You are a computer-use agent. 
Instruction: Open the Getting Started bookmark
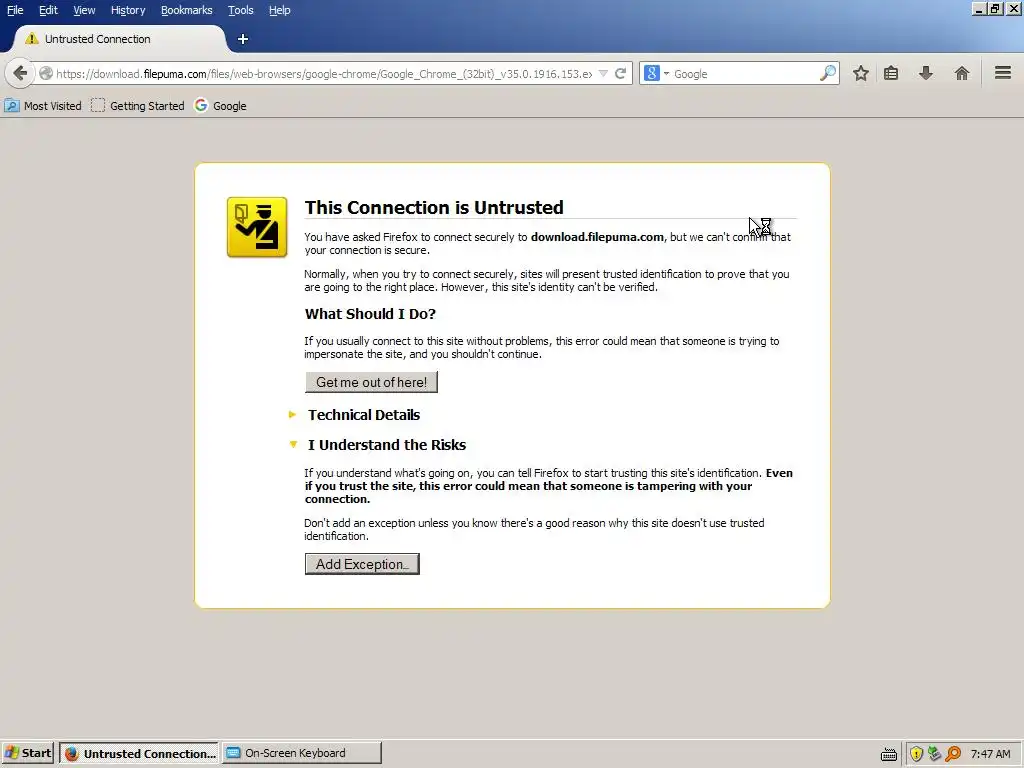coord(138,106)
